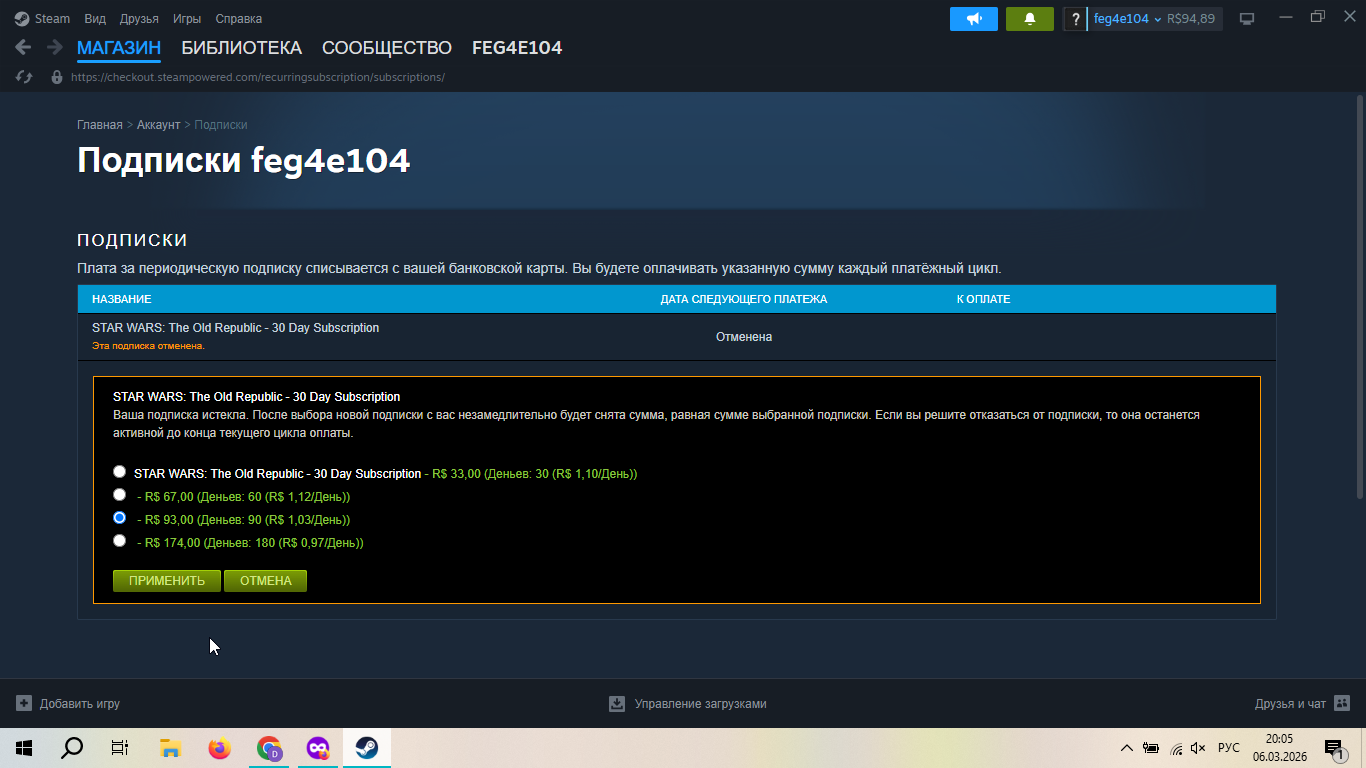The height and width of the screenshot is (768, 1366).
Task: Select the 30 Day R$ 33,00 option
Action: tap(120, 471)
